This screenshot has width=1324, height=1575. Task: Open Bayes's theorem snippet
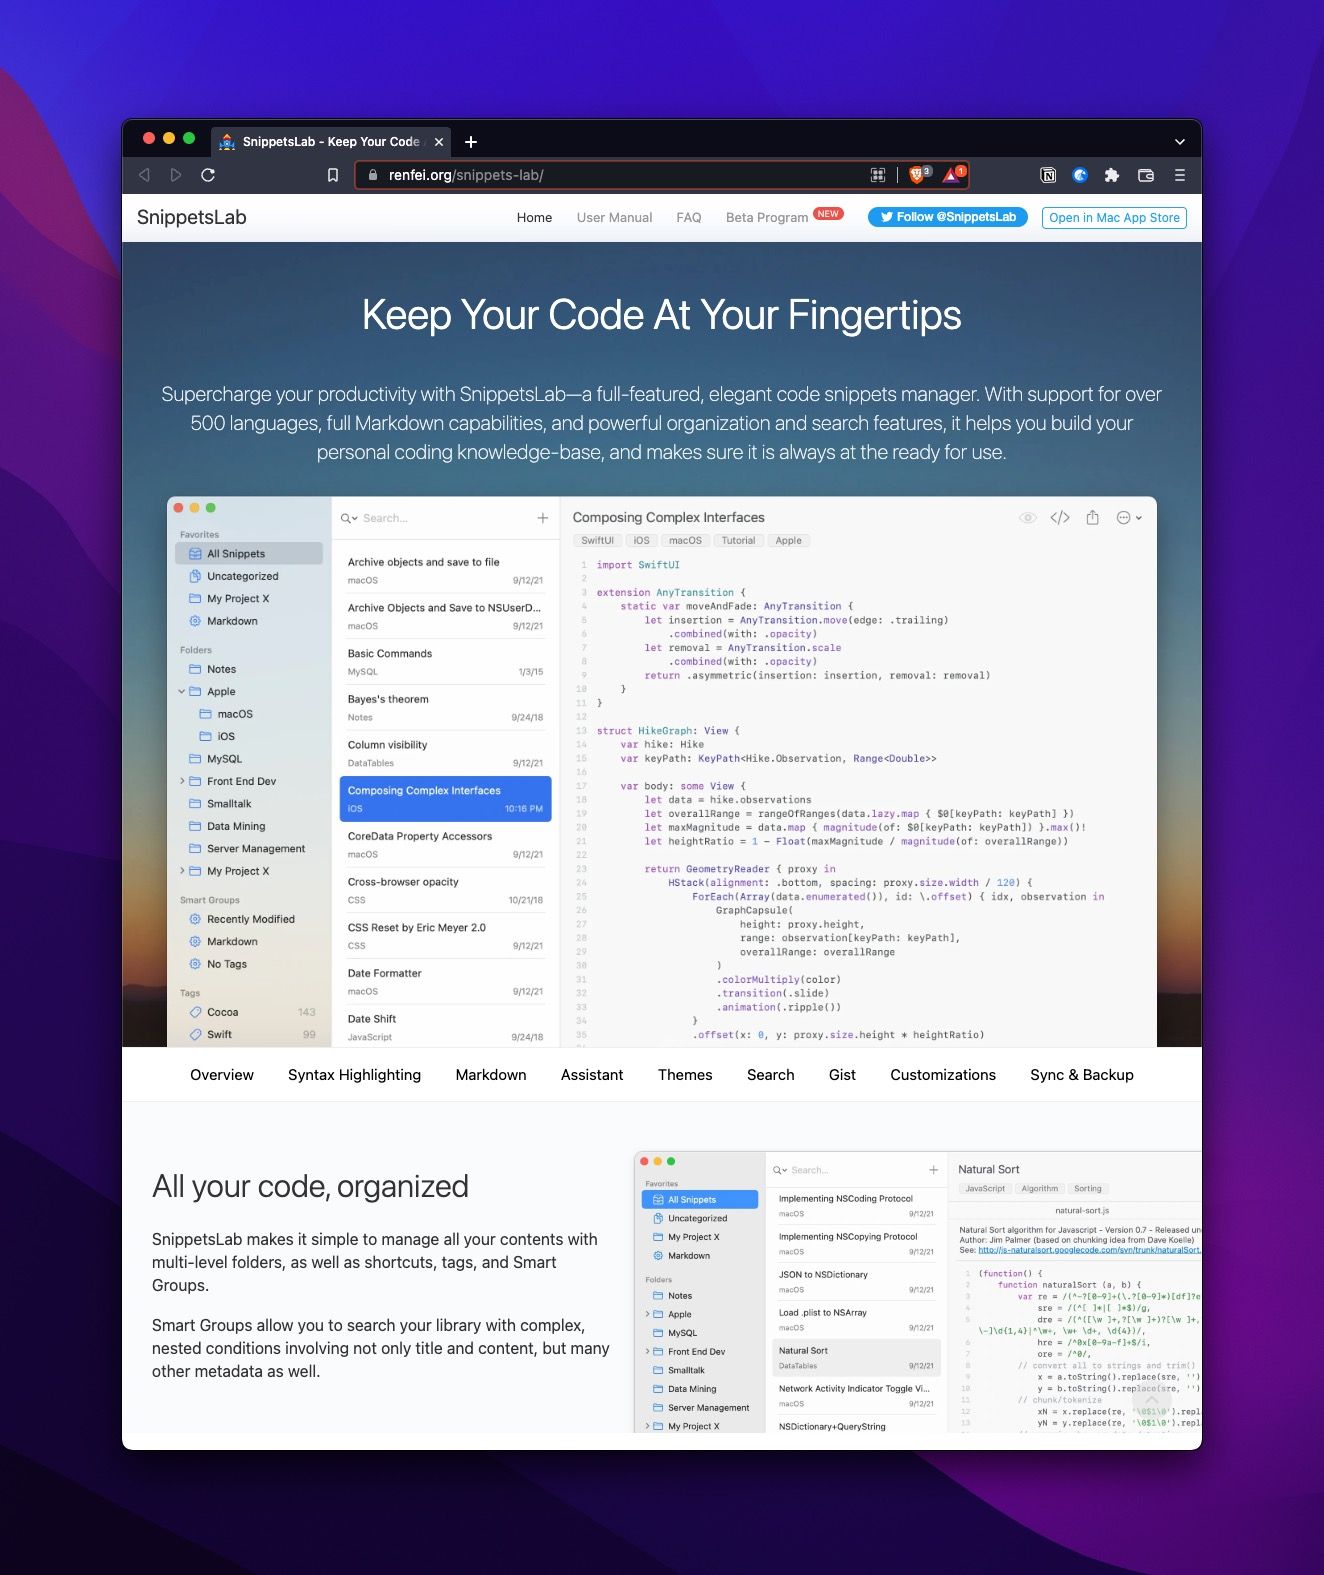445,707
